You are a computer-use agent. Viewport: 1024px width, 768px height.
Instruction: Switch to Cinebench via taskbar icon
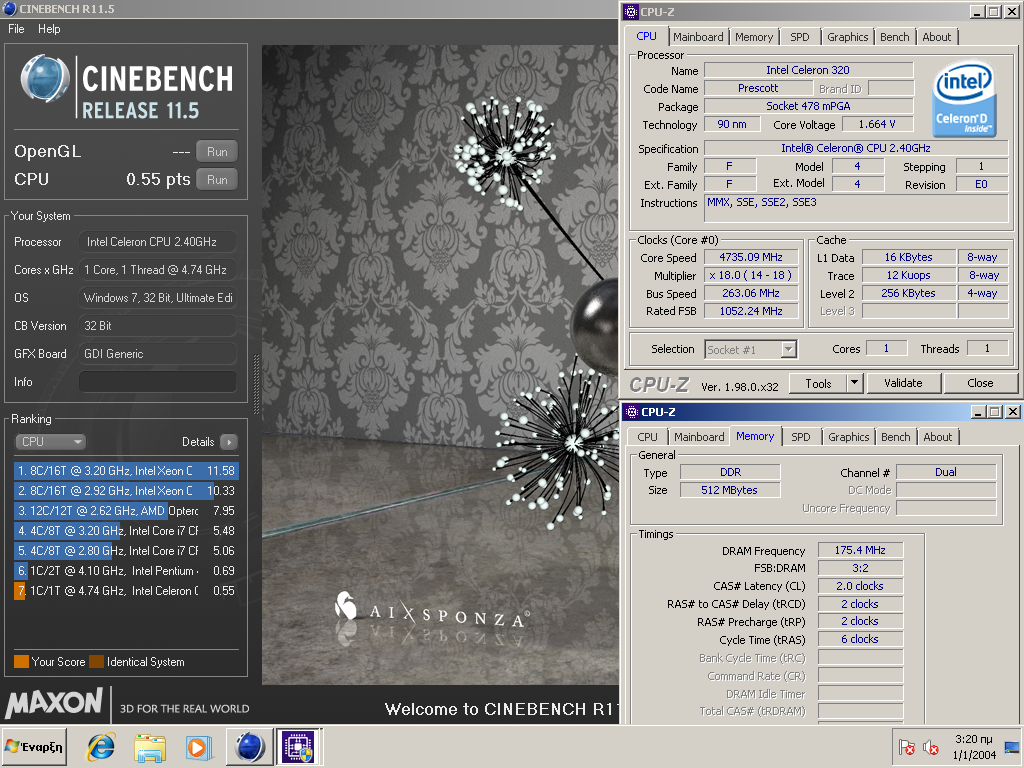(x=249, y=746)
